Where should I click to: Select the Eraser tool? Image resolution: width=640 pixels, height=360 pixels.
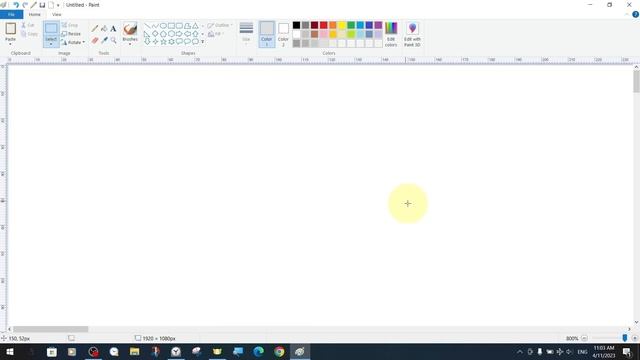pos(95,40)
